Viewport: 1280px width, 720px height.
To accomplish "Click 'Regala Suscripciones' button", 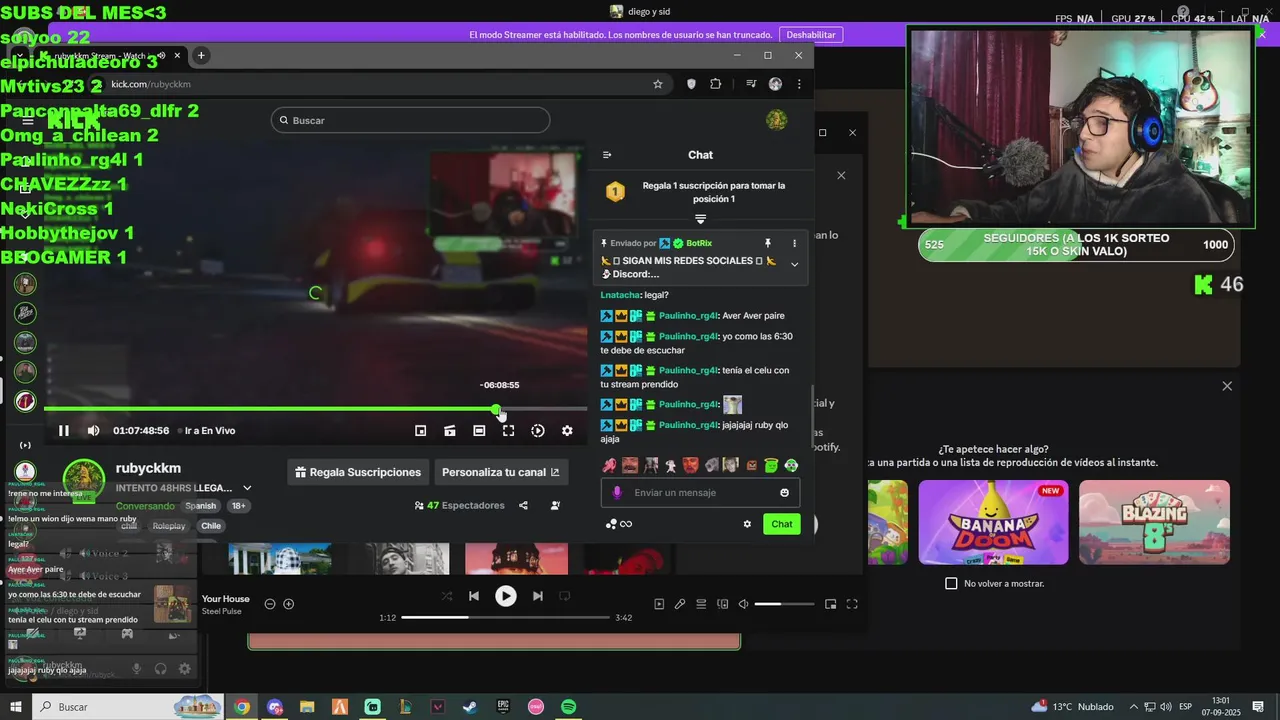I will (358, 472).
